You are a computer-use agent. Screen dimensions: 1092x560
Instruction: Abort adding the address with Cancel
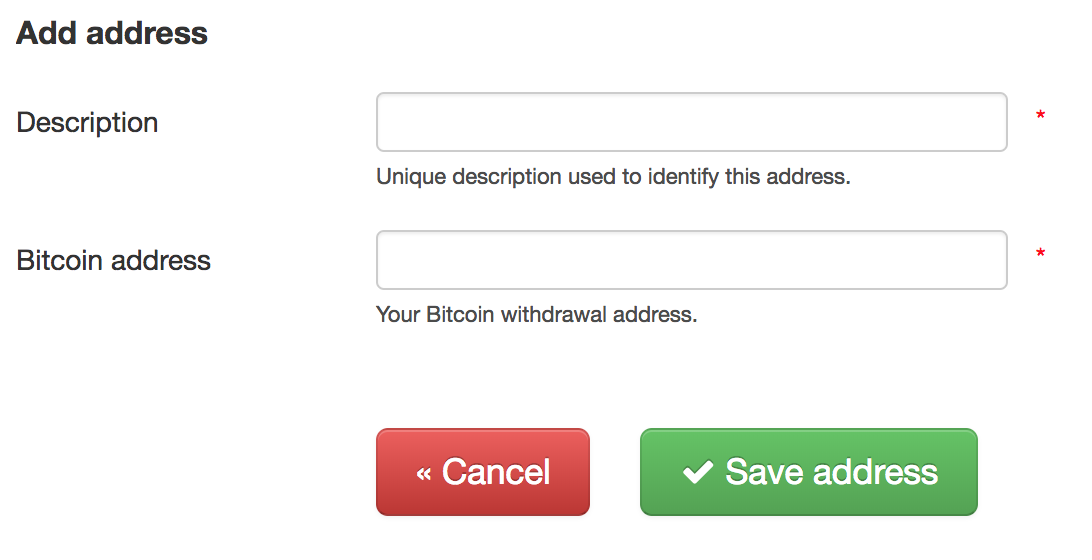point(483,472)
